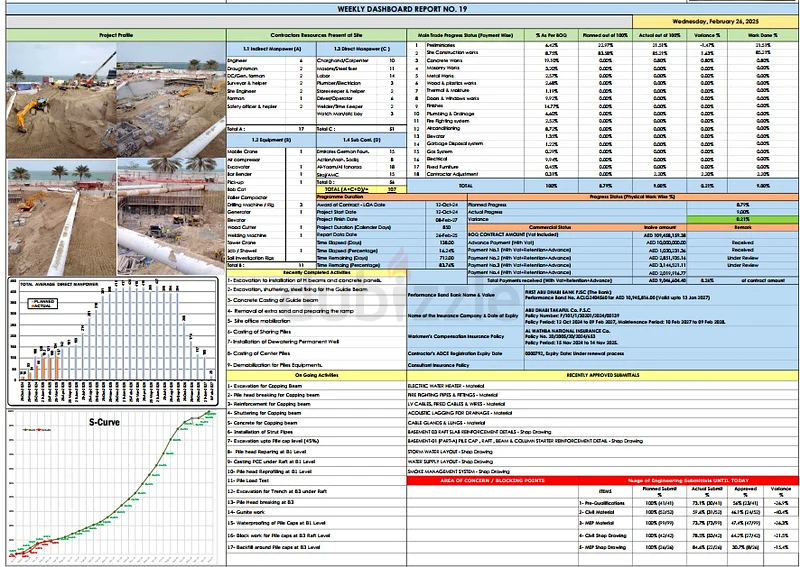The width and height of the screenshot is (800, 567).
Task: Select the '1.3 Direct Manpower (C)' header
Action: pos(361,49)
